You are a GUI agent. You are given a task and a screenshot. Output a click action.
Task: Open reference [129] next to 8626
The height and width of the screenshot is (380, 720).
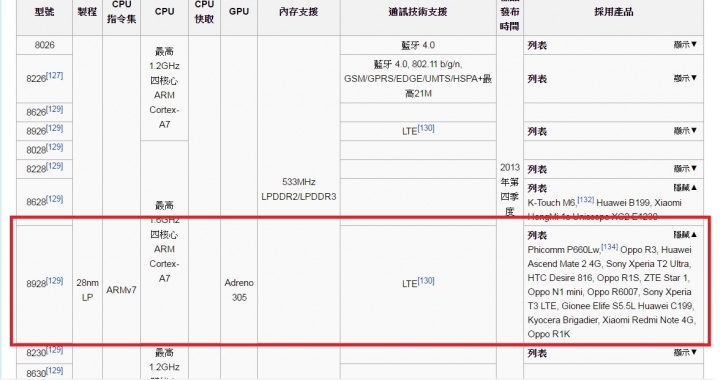[x=55, y=109]
